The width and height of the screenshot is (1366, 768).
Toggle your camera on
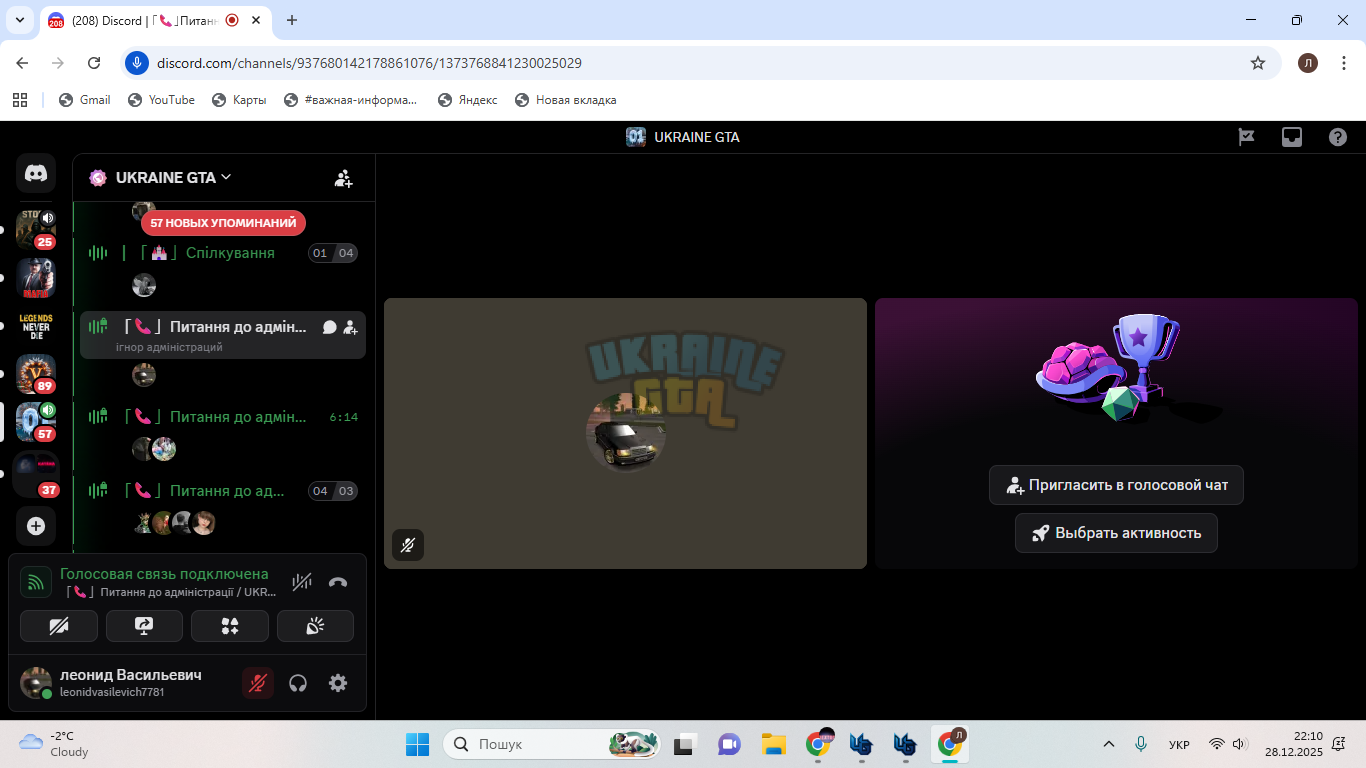coord(59,626)
